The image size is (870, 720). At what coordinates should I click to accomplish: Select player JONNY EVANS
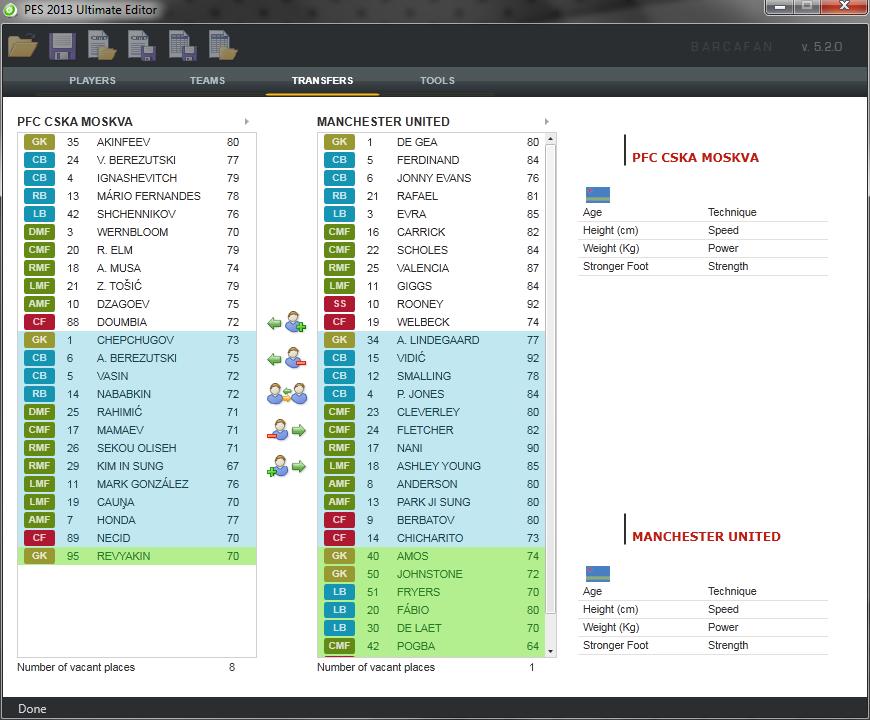coord(432,178)
